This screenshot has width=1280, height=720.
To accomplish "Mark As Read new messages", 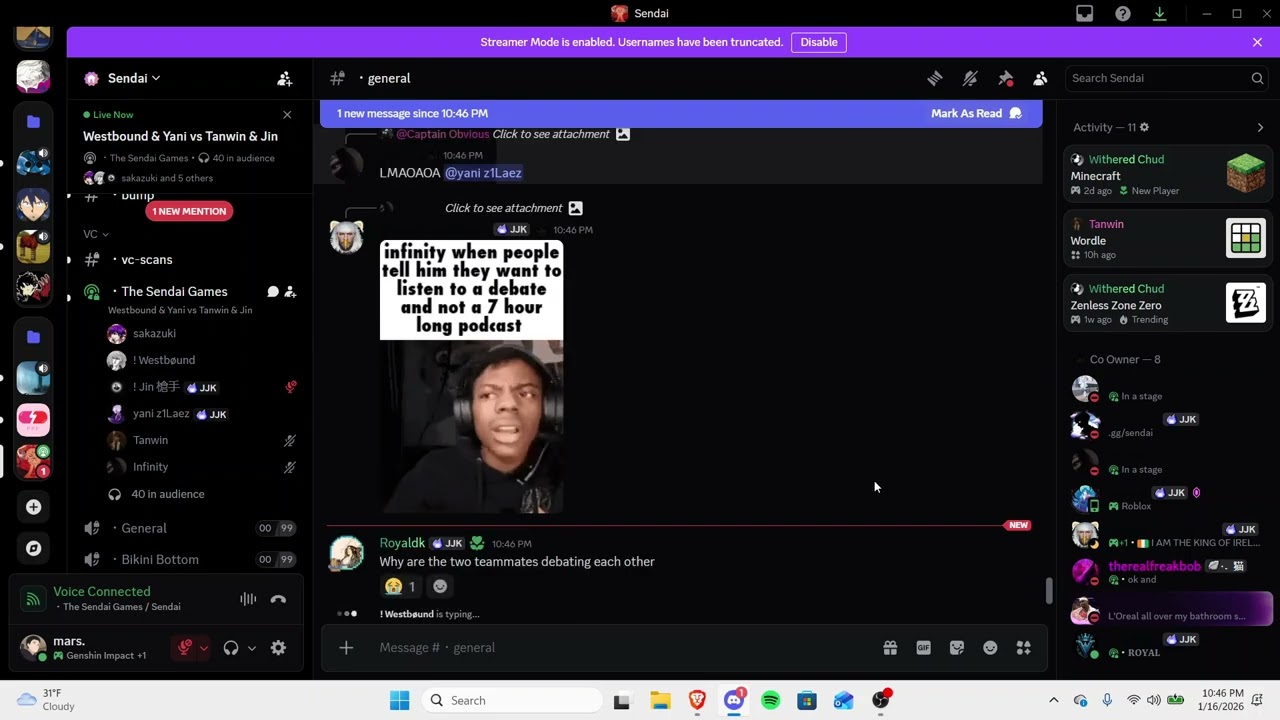I will tap(976, 113).
